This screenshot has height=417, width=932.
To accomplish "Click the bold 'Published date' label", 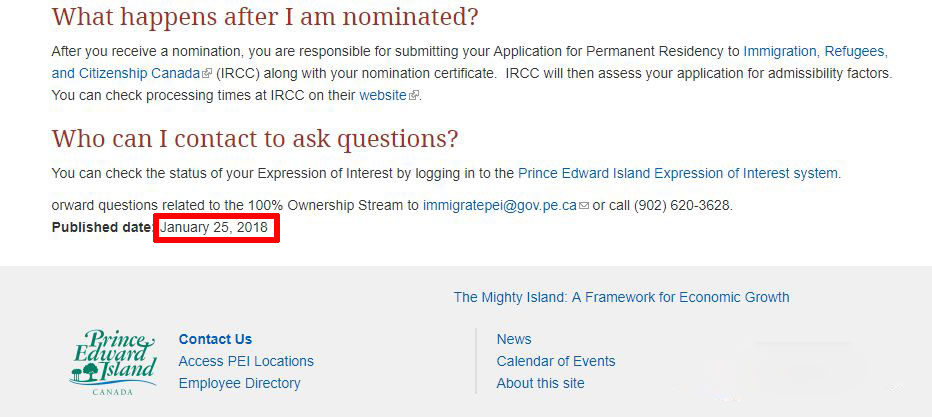I will point(102,228).
